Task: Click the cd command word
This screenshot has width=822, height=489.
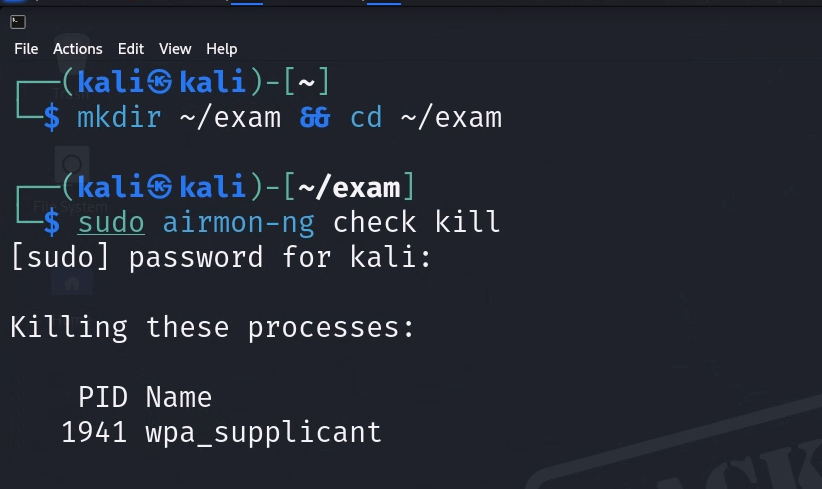Action: (x=366, y=117)
